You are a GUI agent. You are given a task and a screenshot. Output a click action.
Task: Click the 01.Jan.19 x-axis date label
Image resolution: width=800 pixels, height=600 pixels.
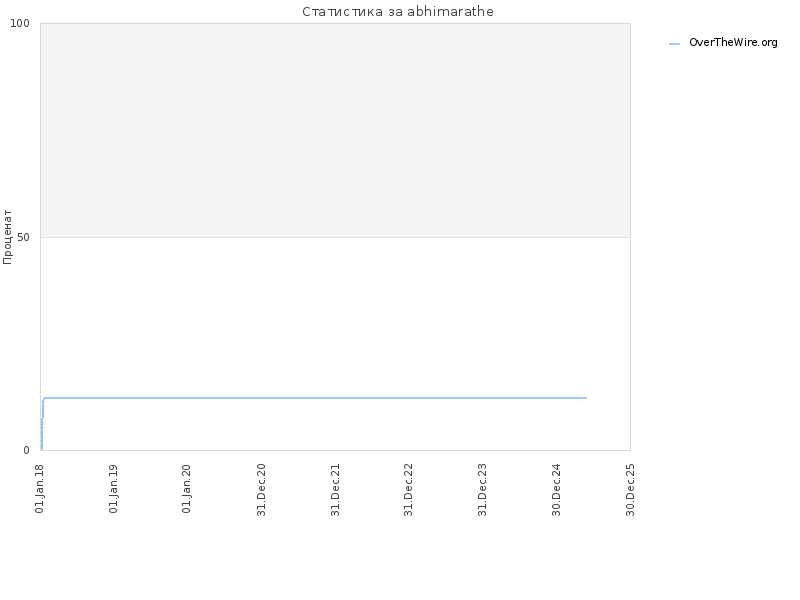click(113, 489)
